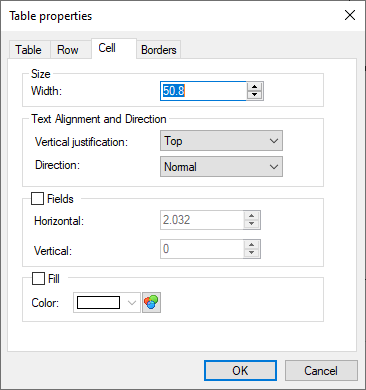Enable the Fields checkbox
Image resolution: width=366 pixels, height=390 pixels.
(37, 199)
